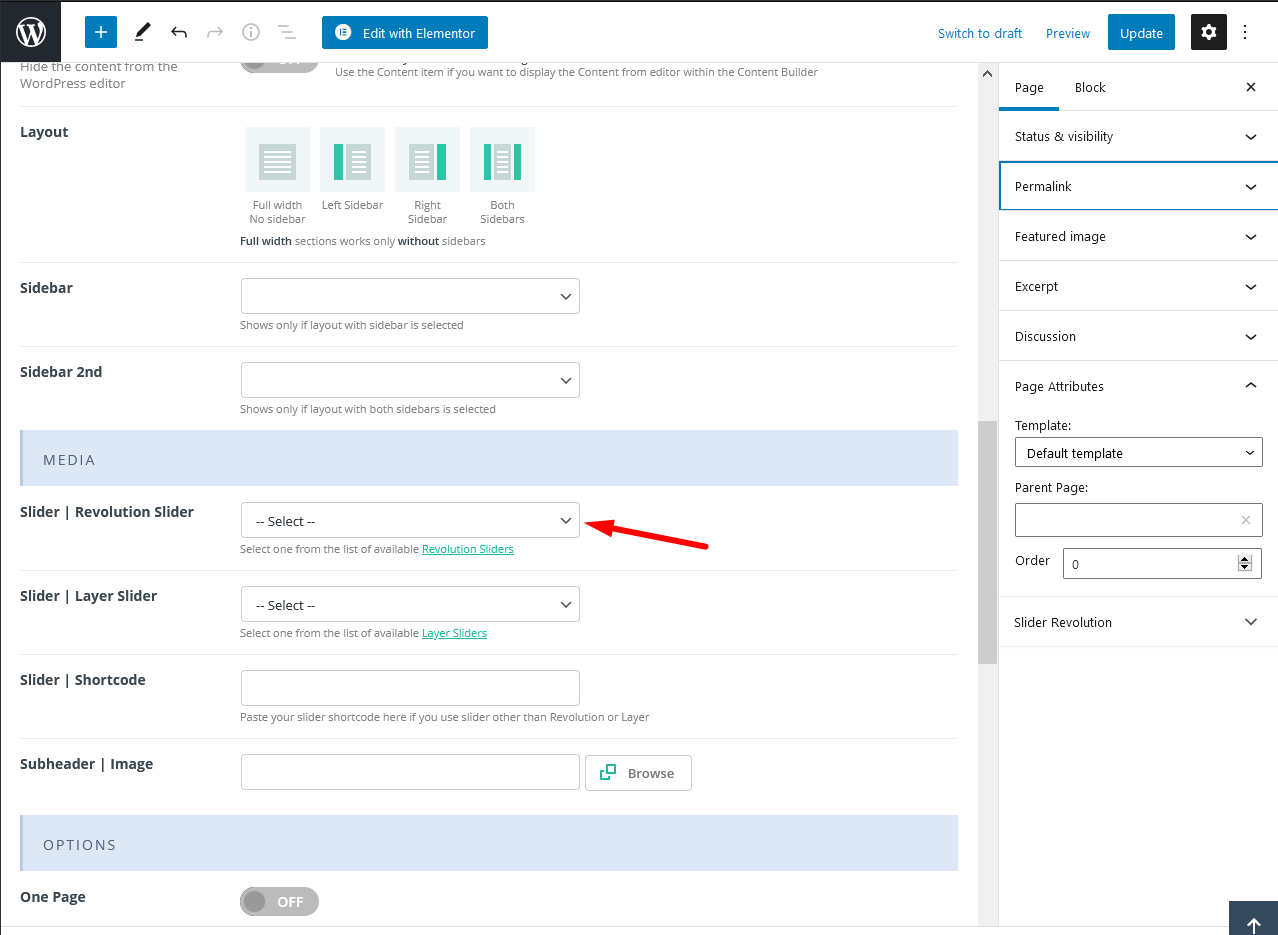
Task: Expand the Permalink panel
Action: [x=1138, y=186]
